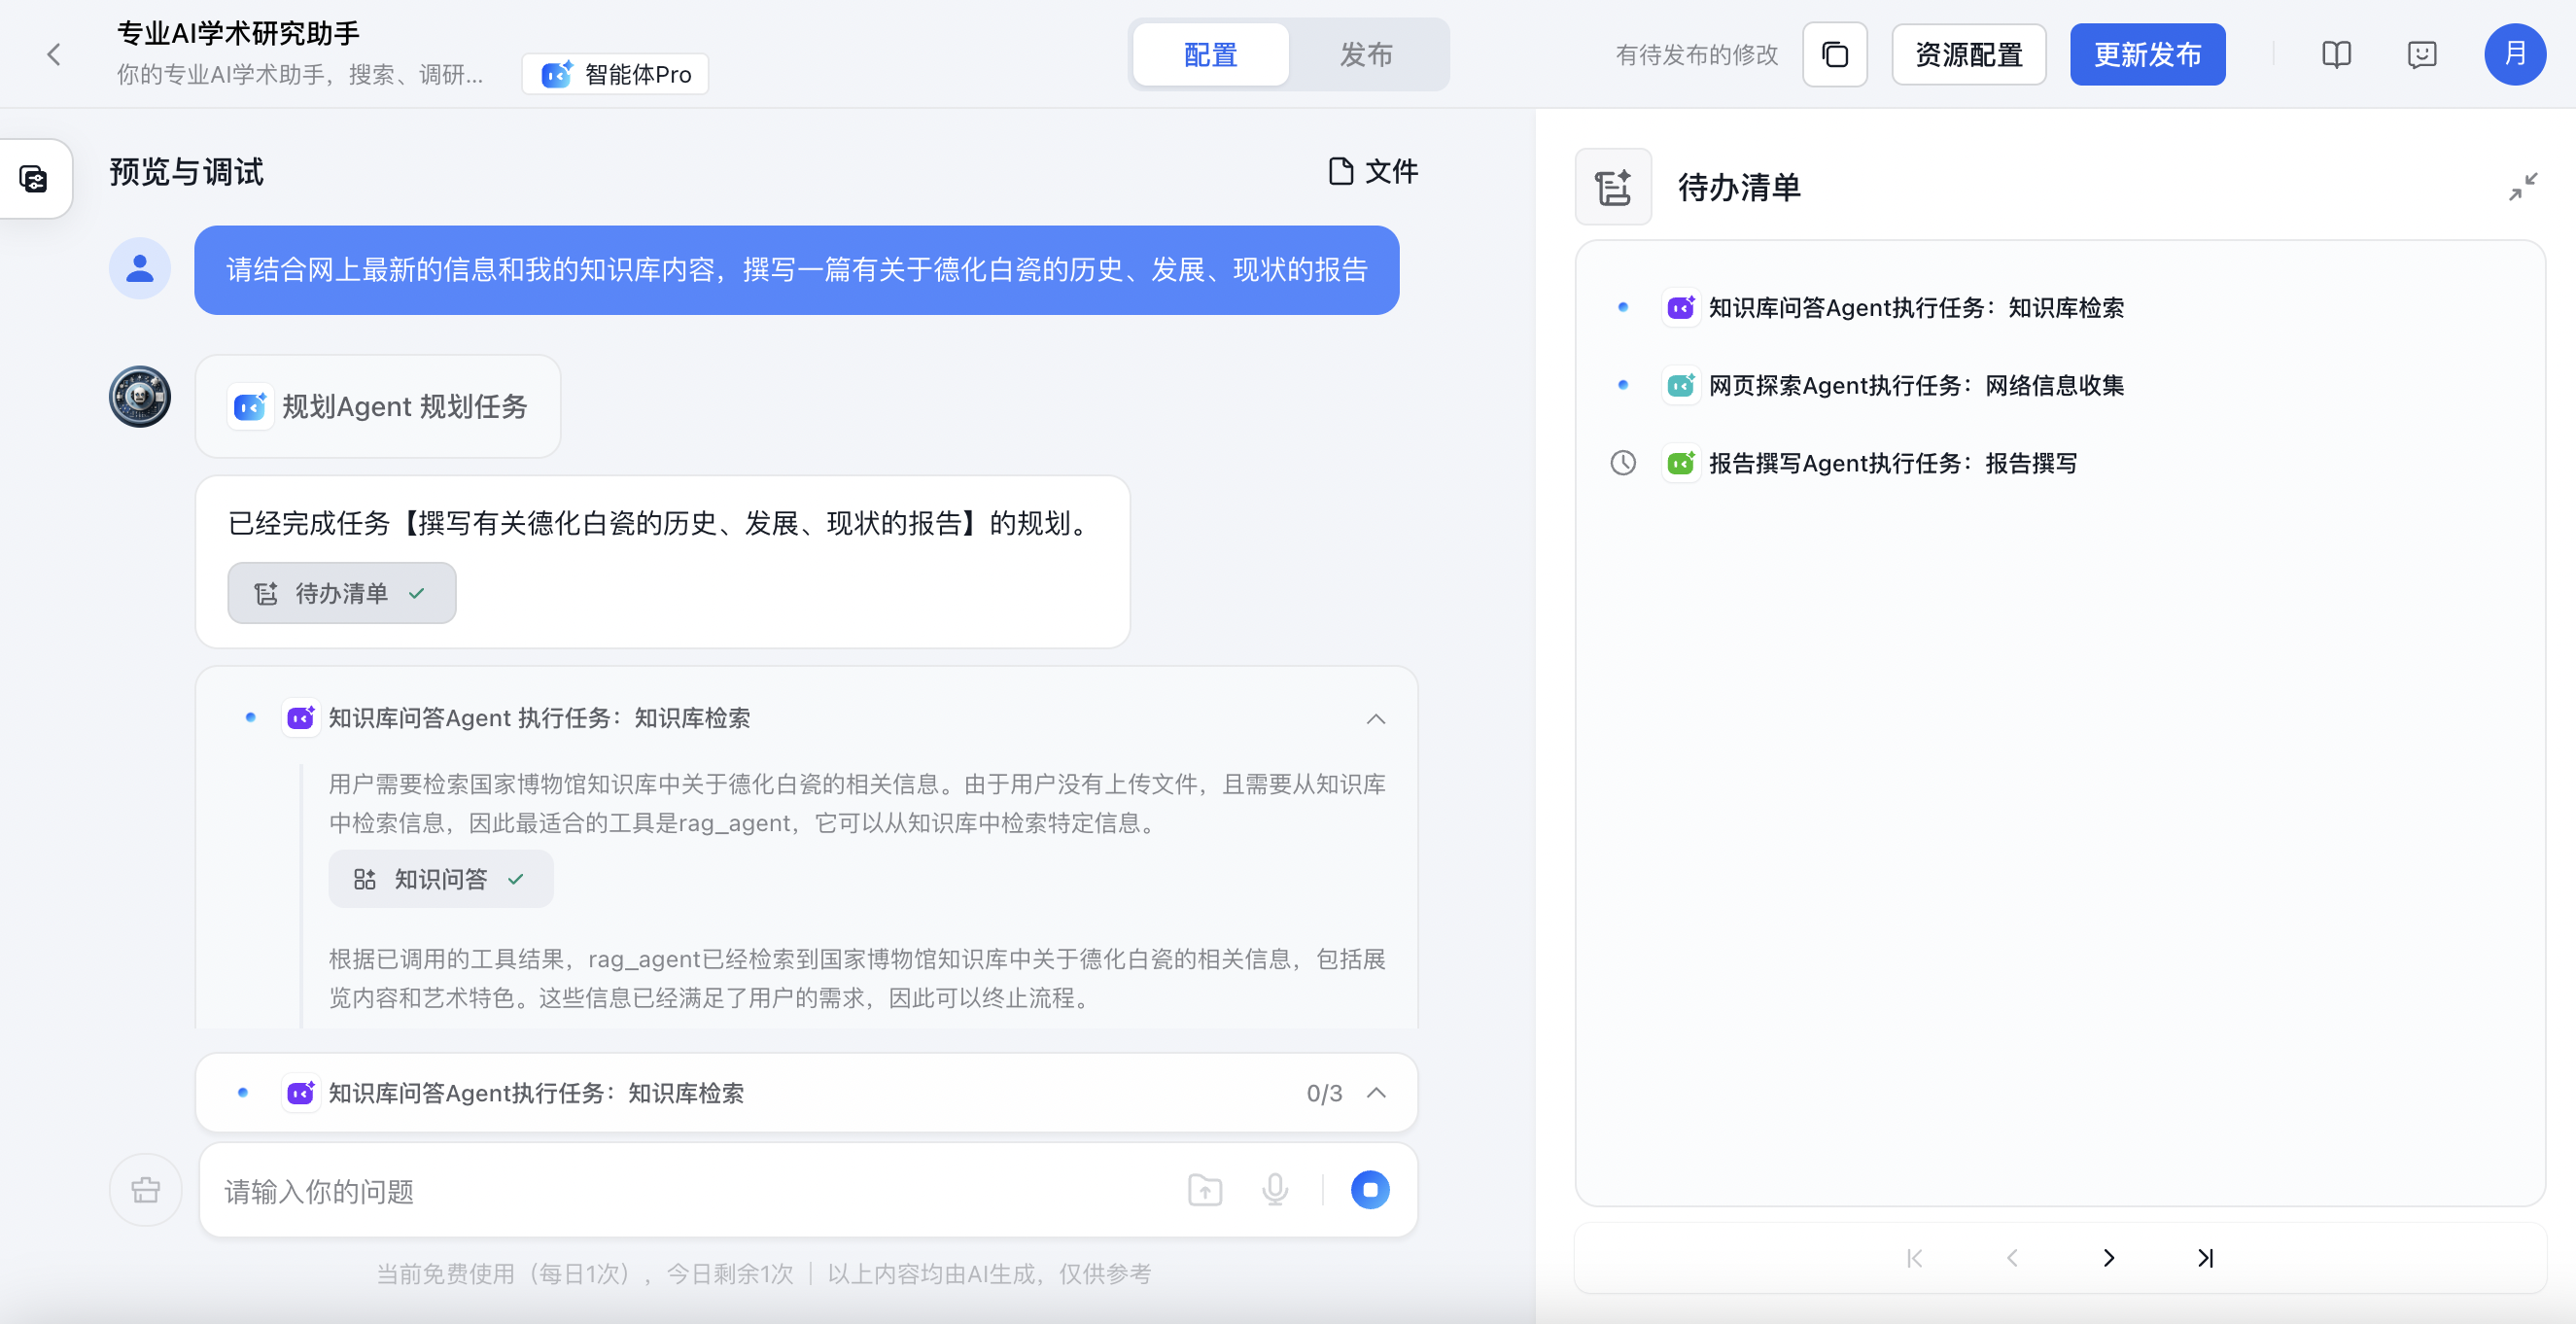Focus the 请输入你的问题 input field
Screen dimensions: 2576x1324
(x=690, y=1191)
